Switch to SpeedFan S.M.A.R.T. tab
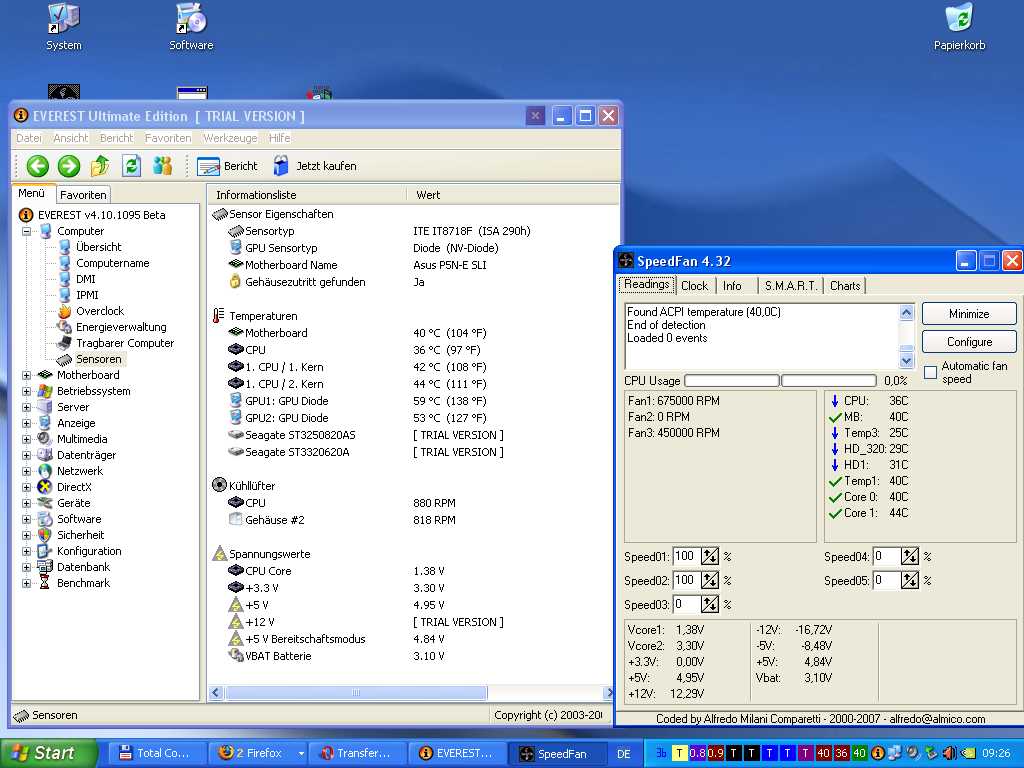The height and width of the screenshot is (768, 1024). [x=791, y=286]
